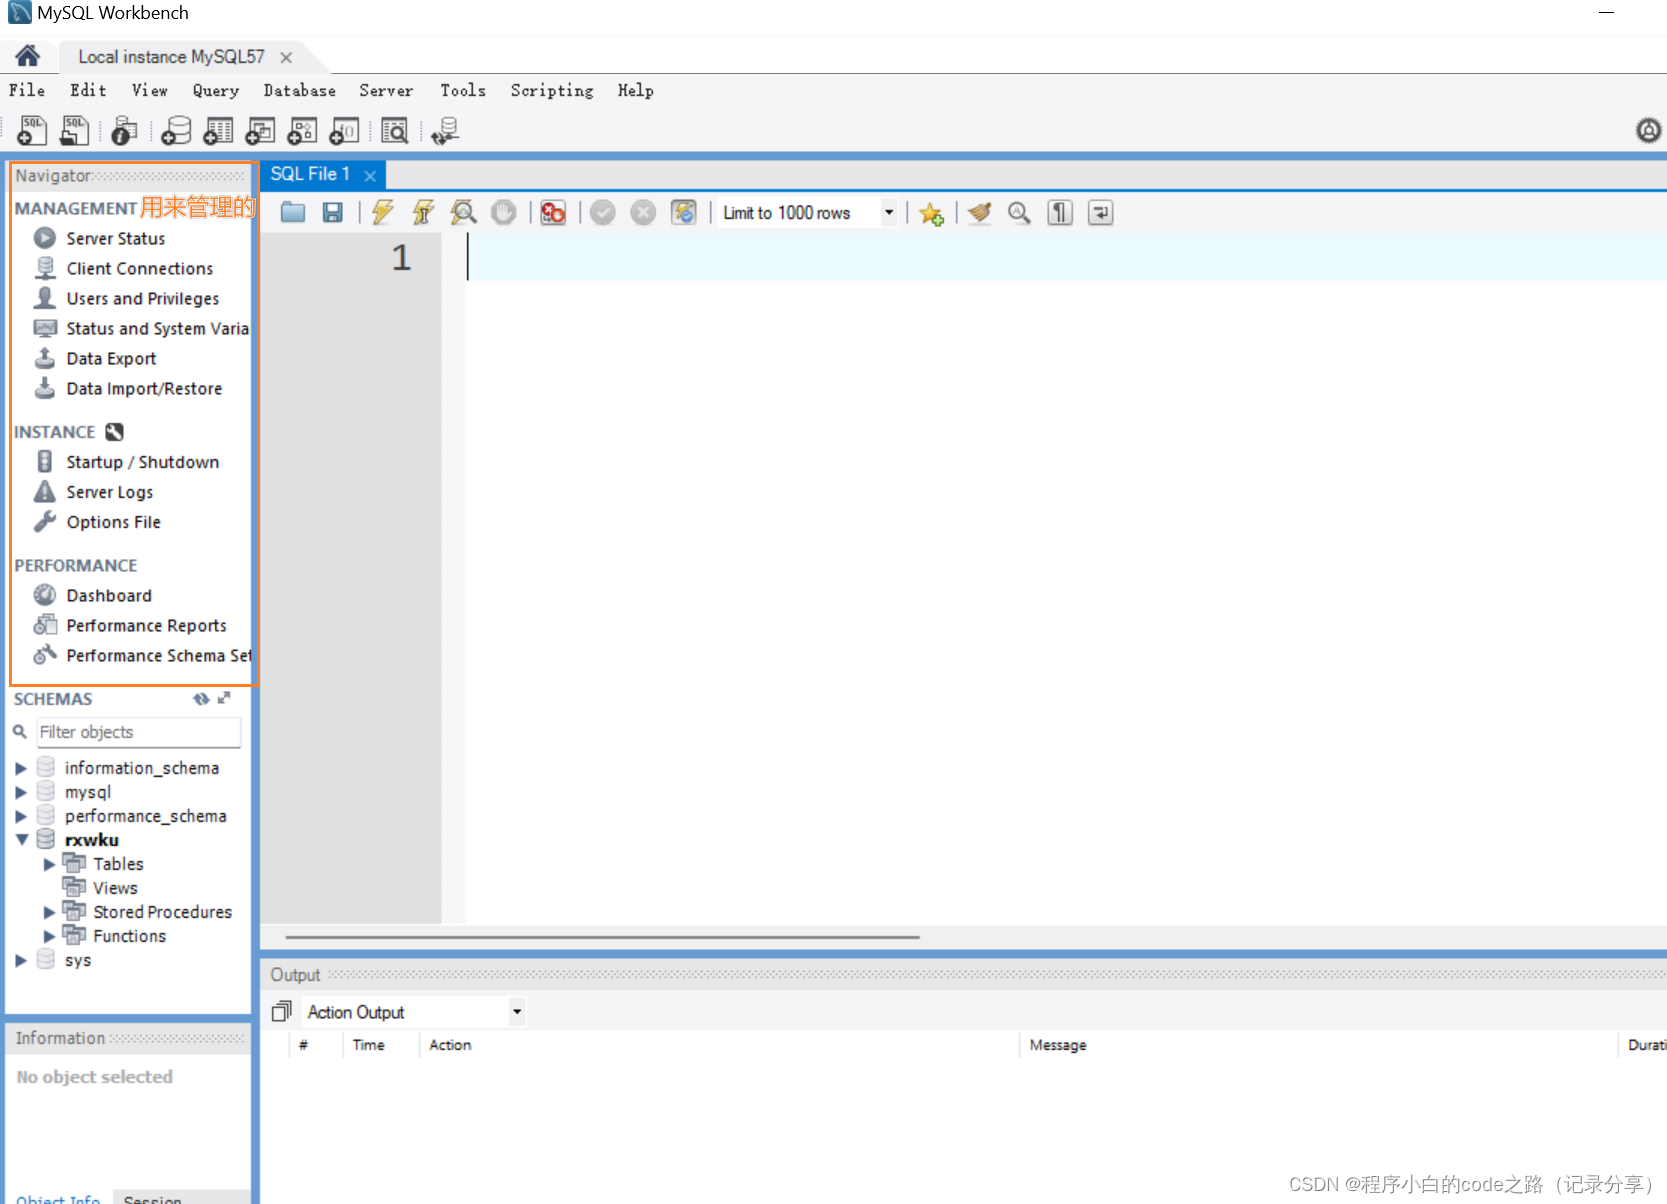Open the Query menu
This screenshot has width=1667, height=1204.
(216, 90)
